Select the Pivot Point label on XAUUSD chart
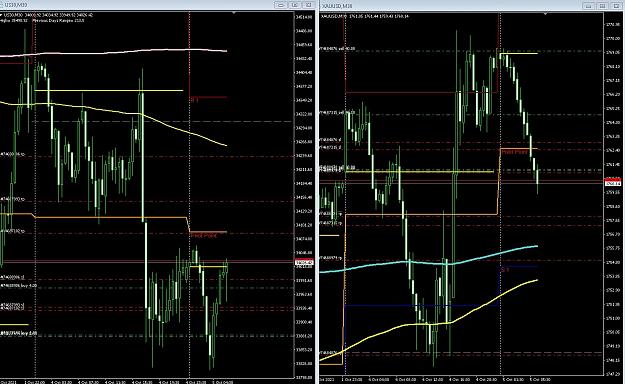Viewport: 625px width, 384px height. click(x=514, y=152)
